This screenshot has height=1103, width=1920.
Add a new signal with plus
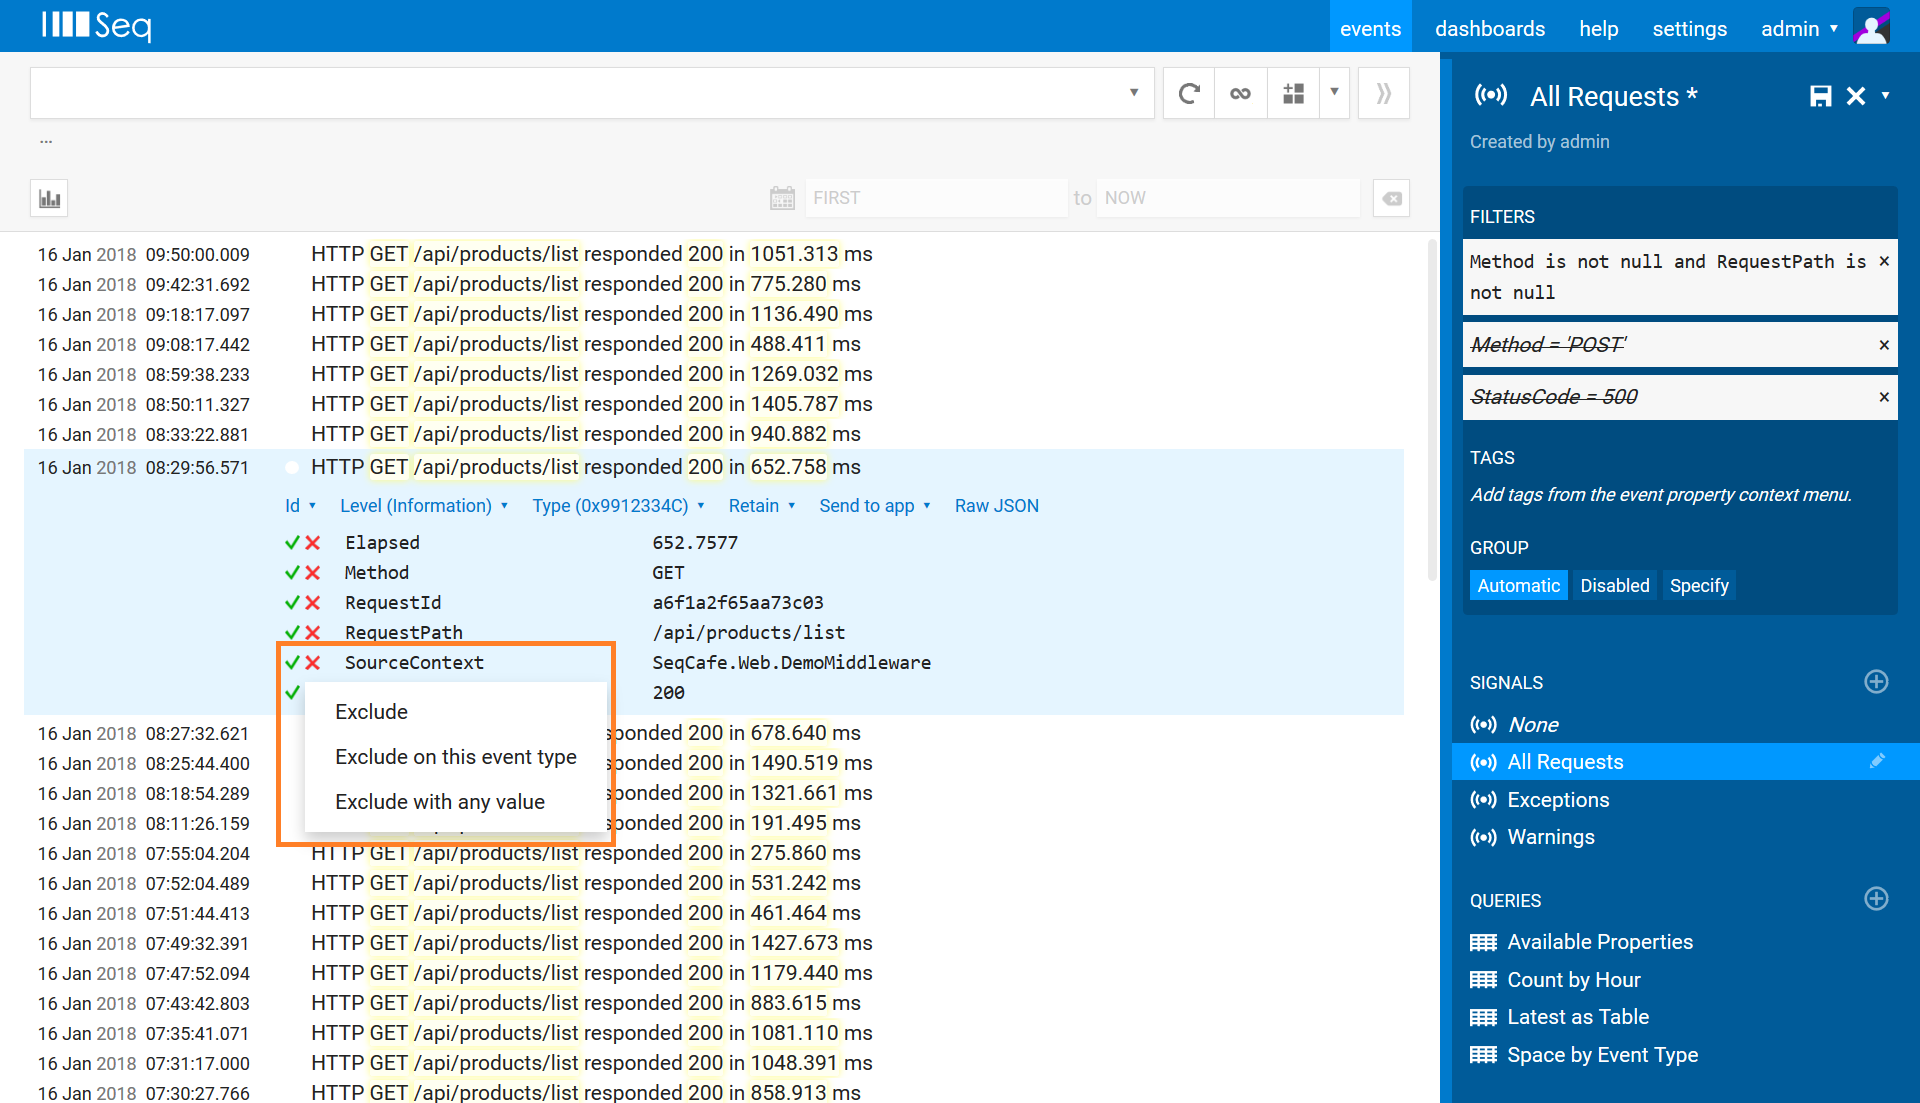click(x=1876, y=682)
